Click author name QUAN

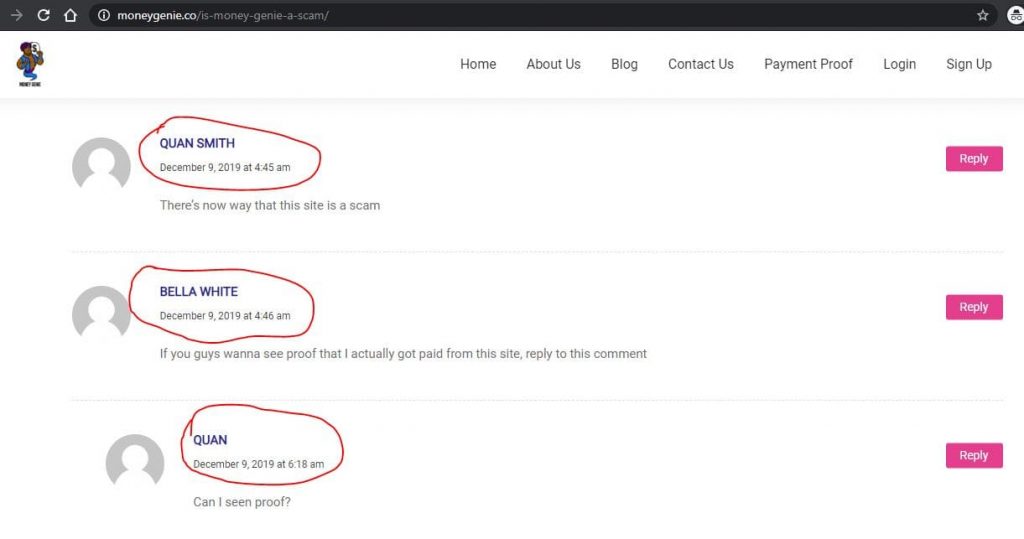coord(210,440)
